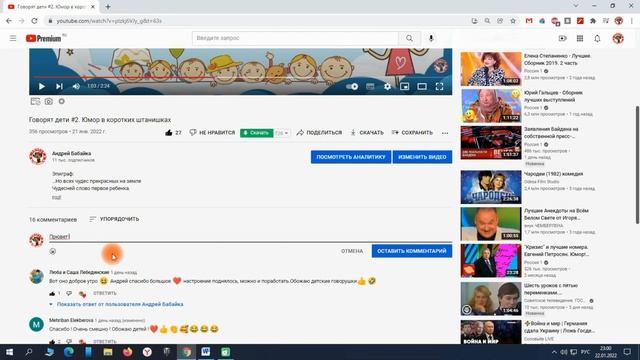The width and height of the screenshot is (640, 360).
Task: Open Gmail extension icon in toolbar
Action: tap(529, 21)
